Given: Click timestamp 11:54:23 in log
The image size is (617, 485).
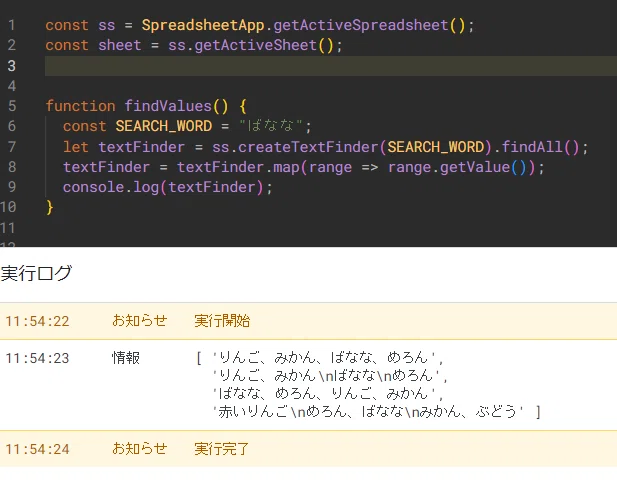Looking at the screenshot, I should pyautogui.click(x=37, y=358).
